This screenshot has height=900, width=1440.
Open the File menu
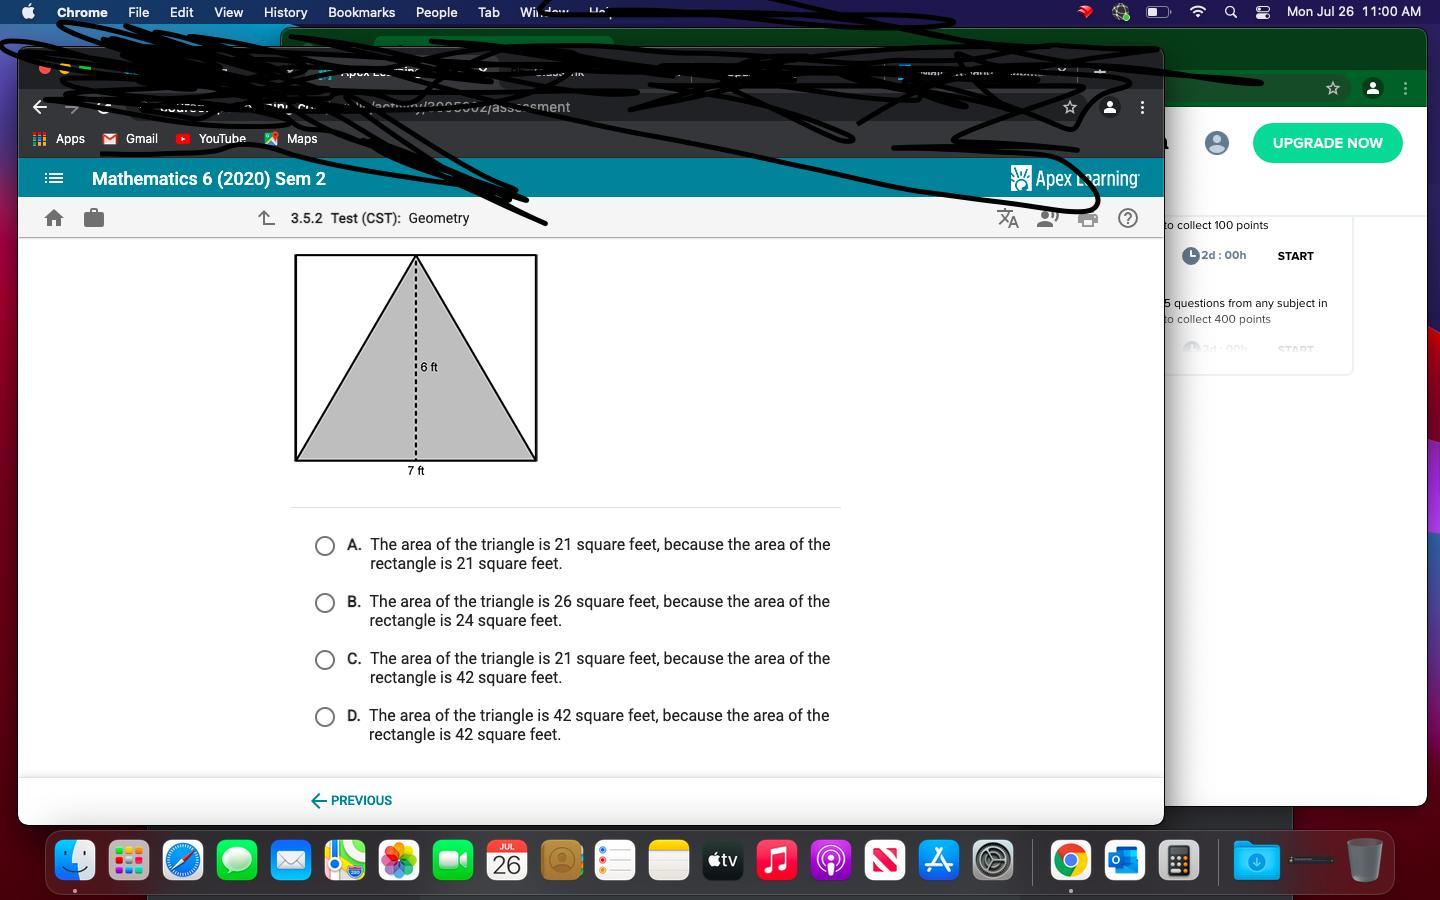pyautogui.click(x=138, y=12)
